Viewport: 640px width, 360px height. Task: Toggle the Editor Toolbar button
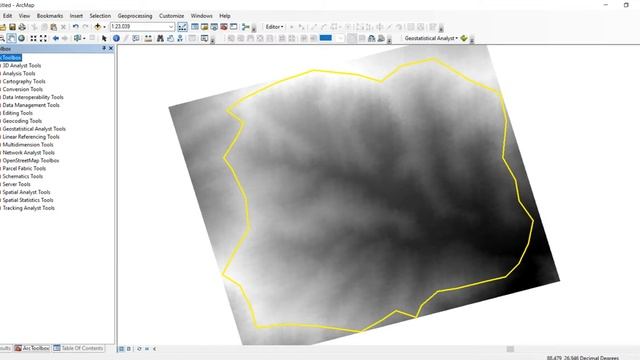click(x=182, y=27)
